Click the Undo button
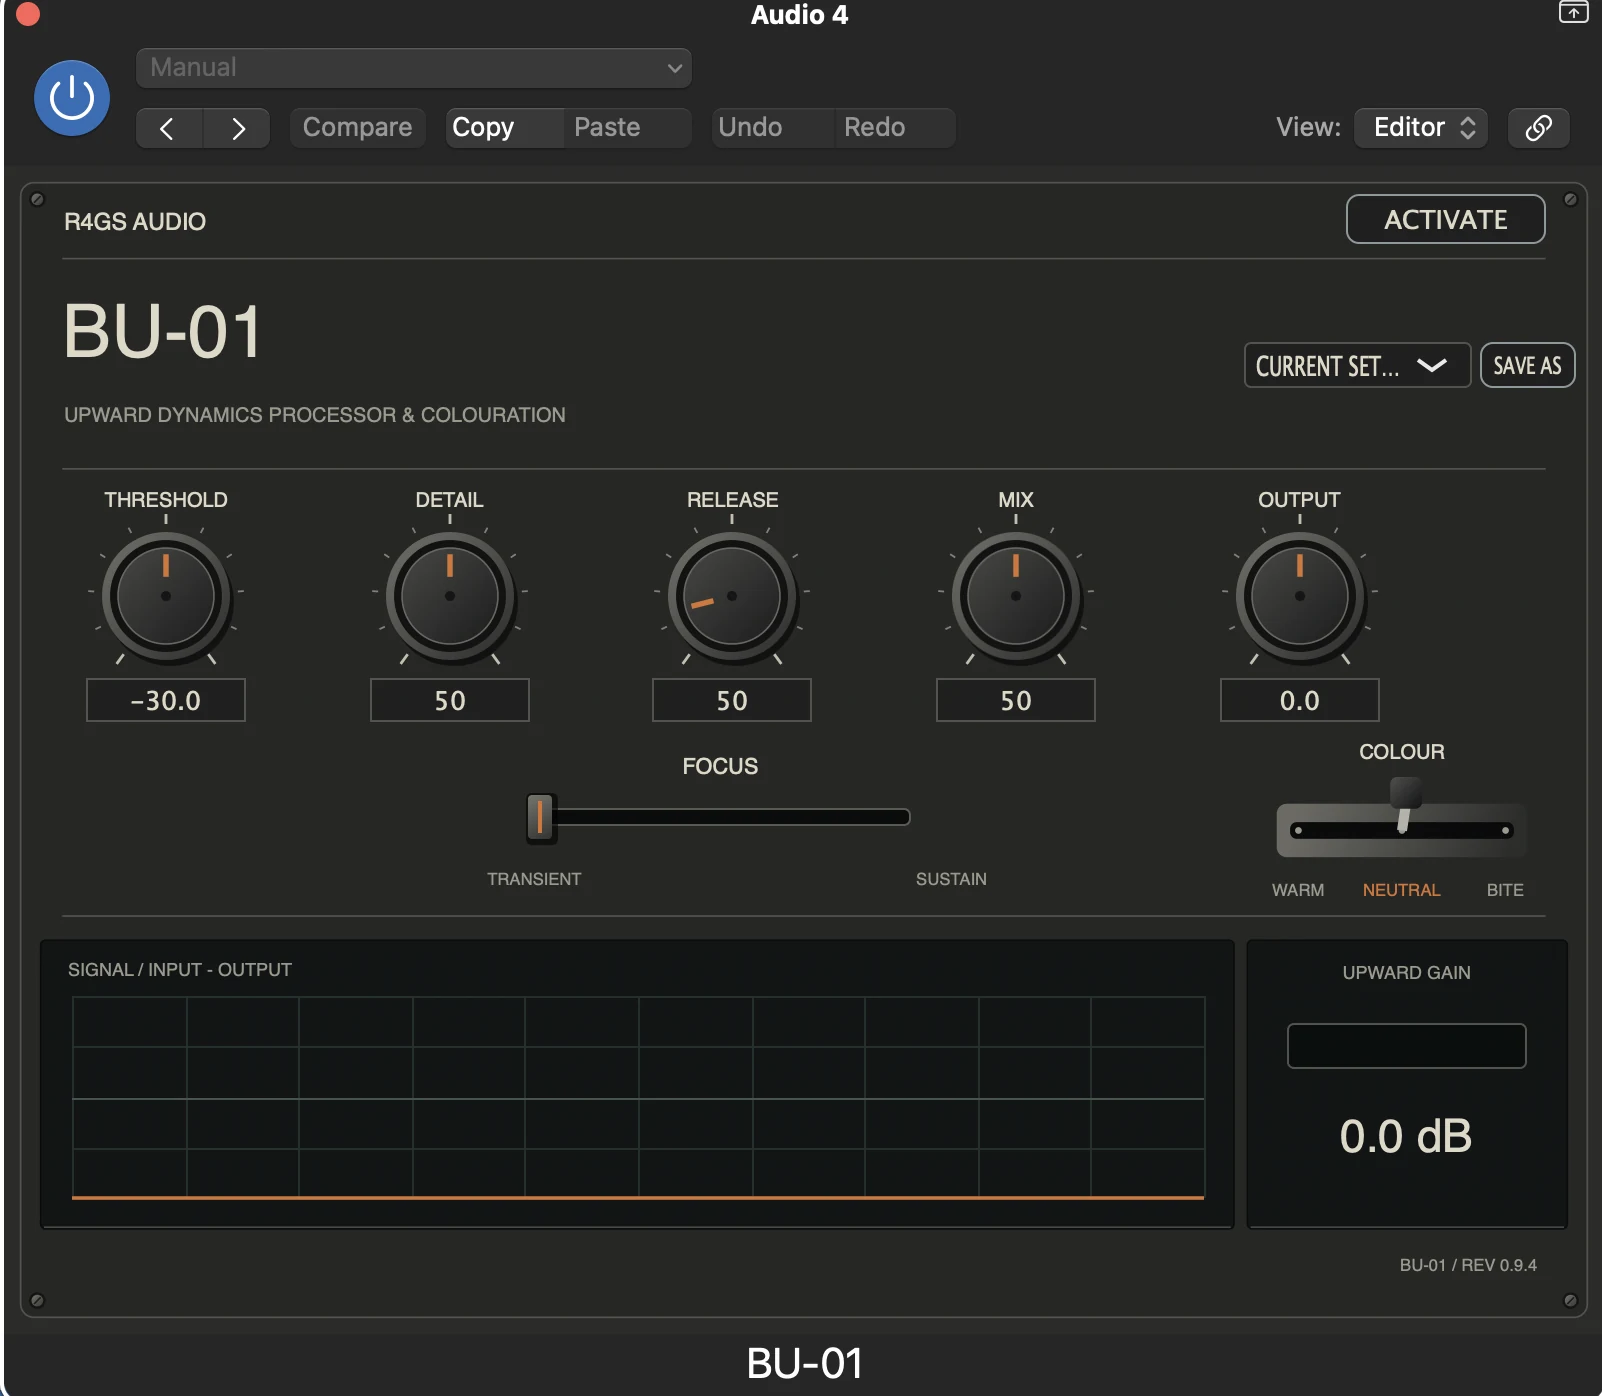This screenshot has width=1602, height=1396. [x=772, y=128]
